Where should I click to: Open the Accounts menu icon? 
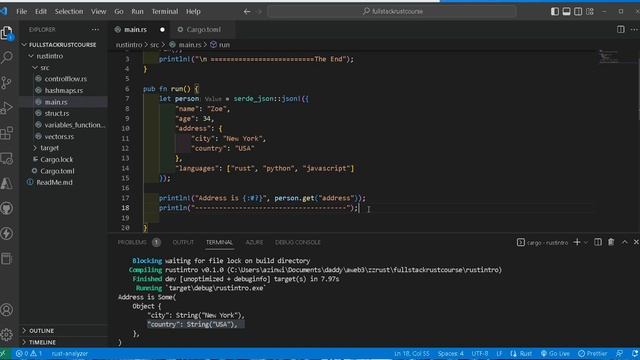(x=7, y=310)
